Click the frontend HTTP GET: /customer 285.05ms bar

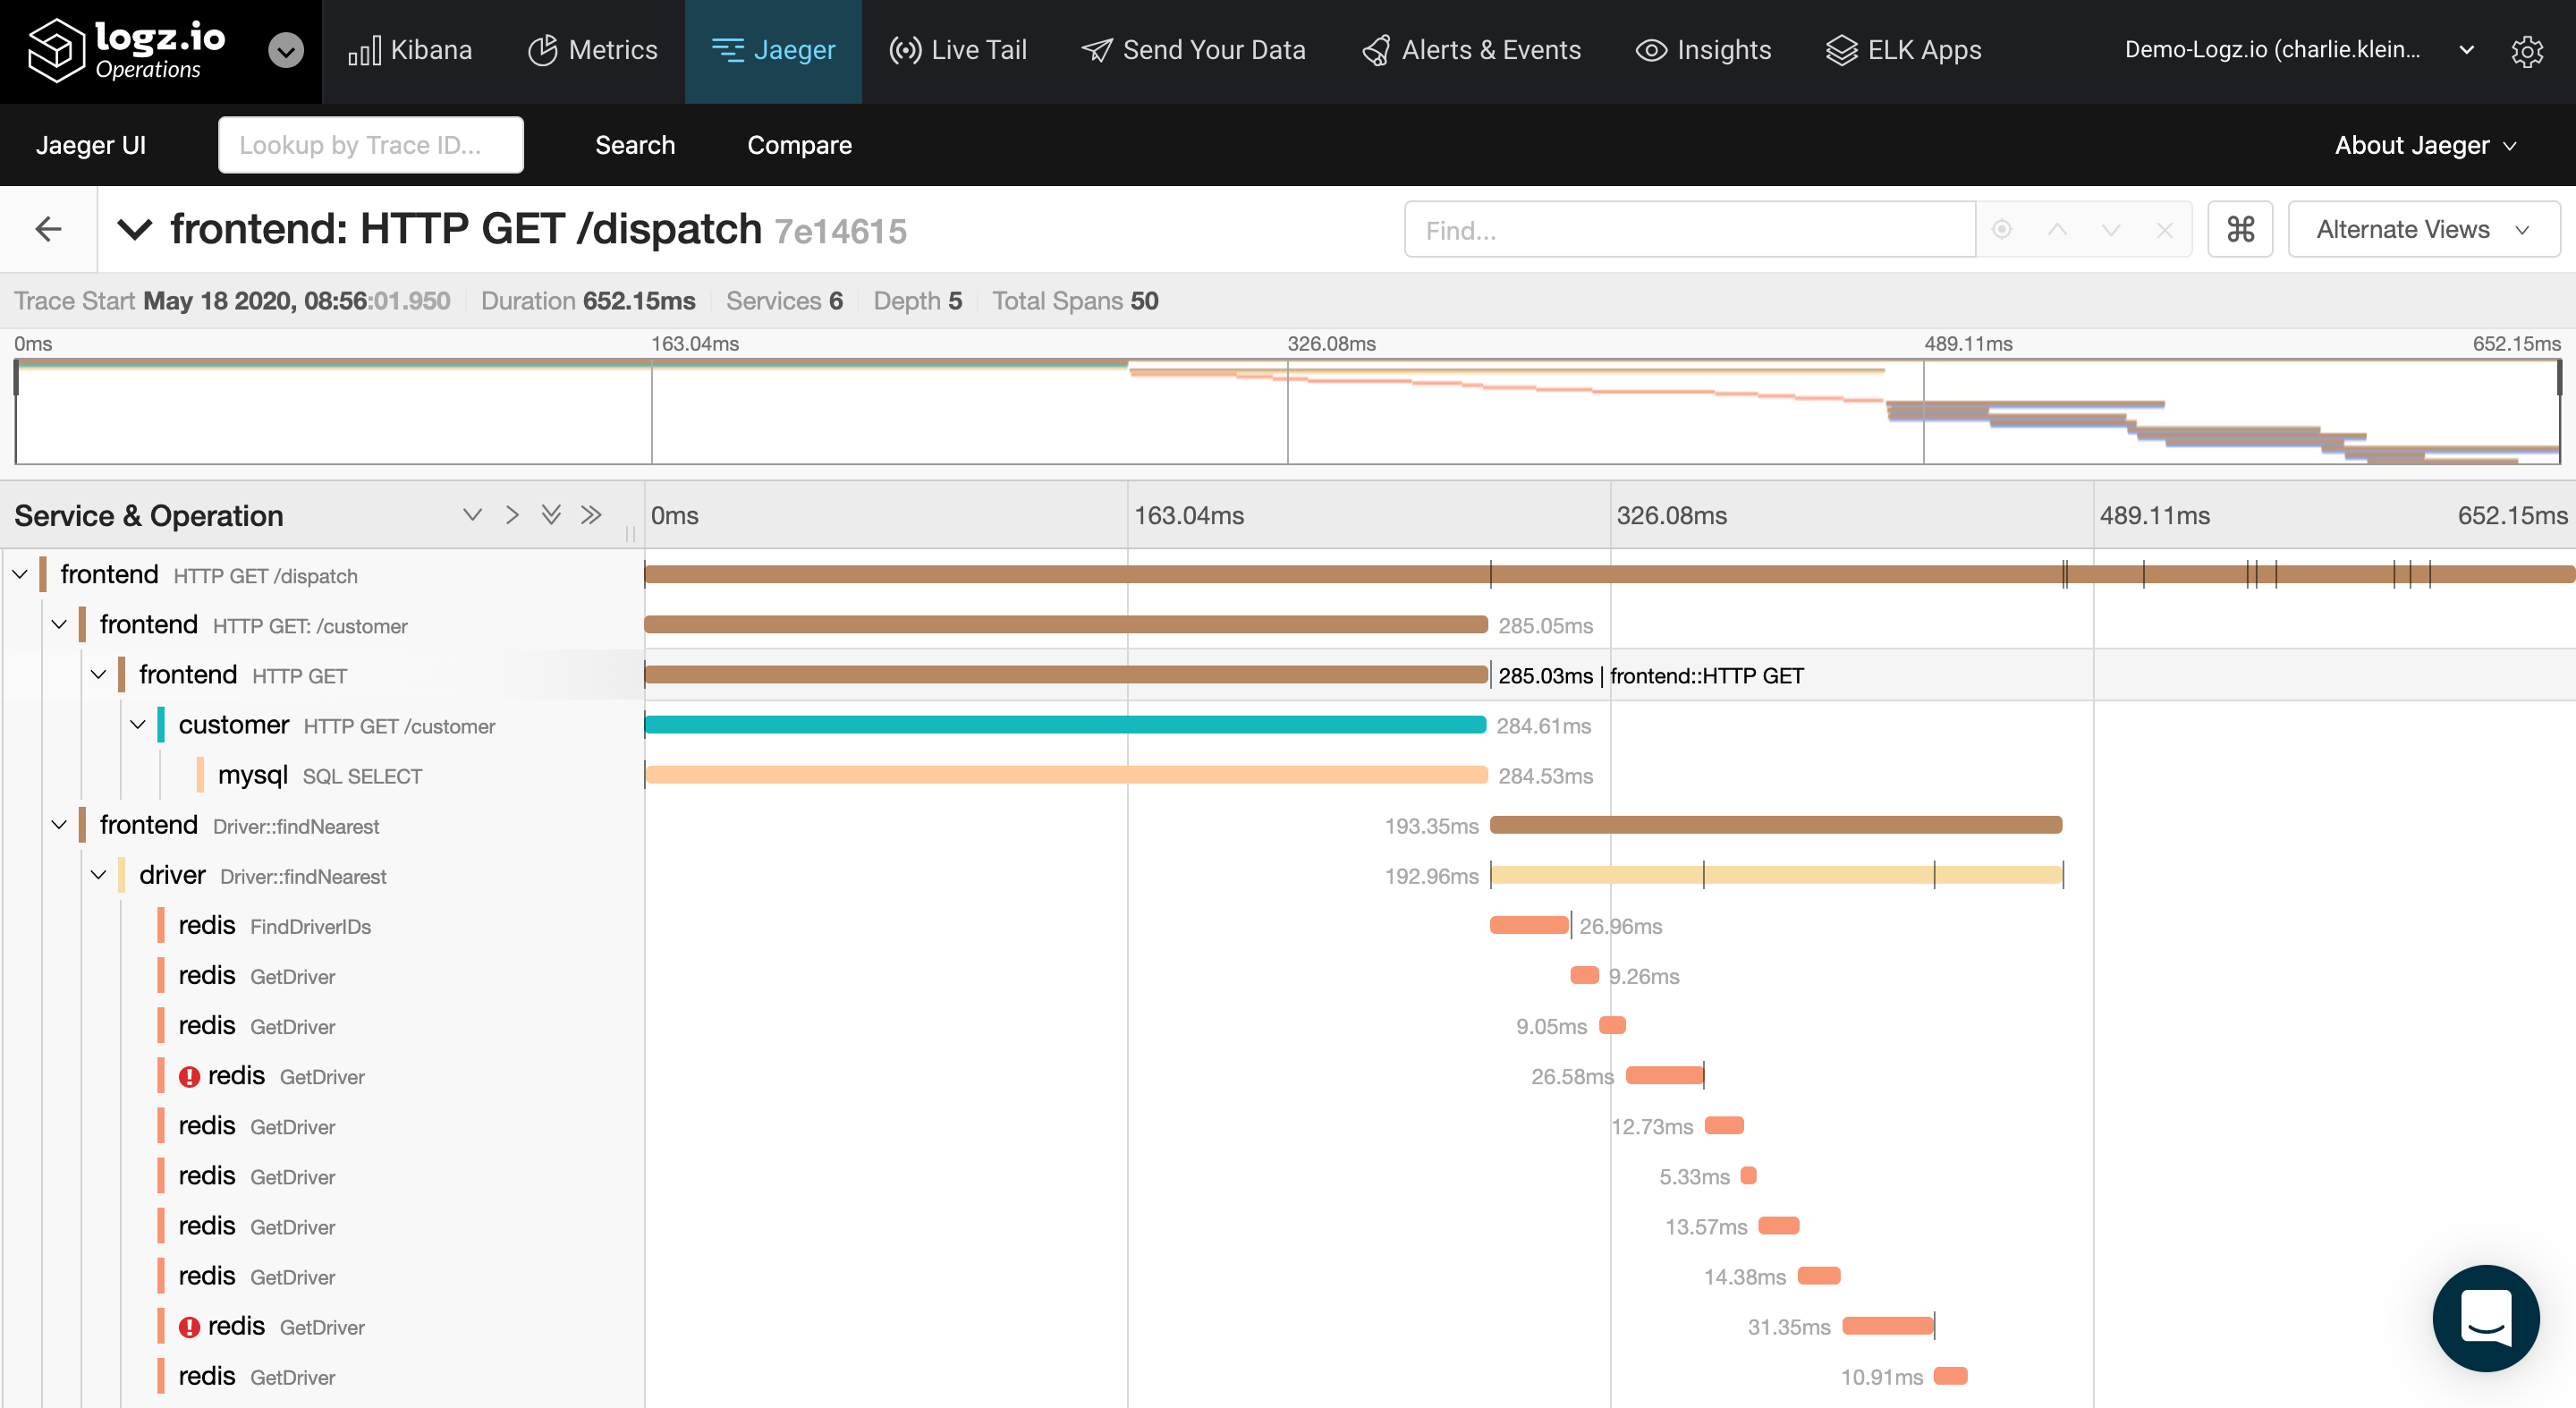[1066, 624]
